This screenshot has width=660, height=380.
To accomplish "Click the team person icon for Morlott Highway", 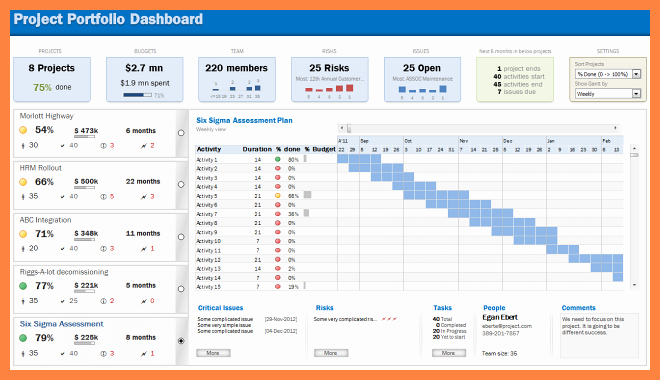I will (23, 146).
